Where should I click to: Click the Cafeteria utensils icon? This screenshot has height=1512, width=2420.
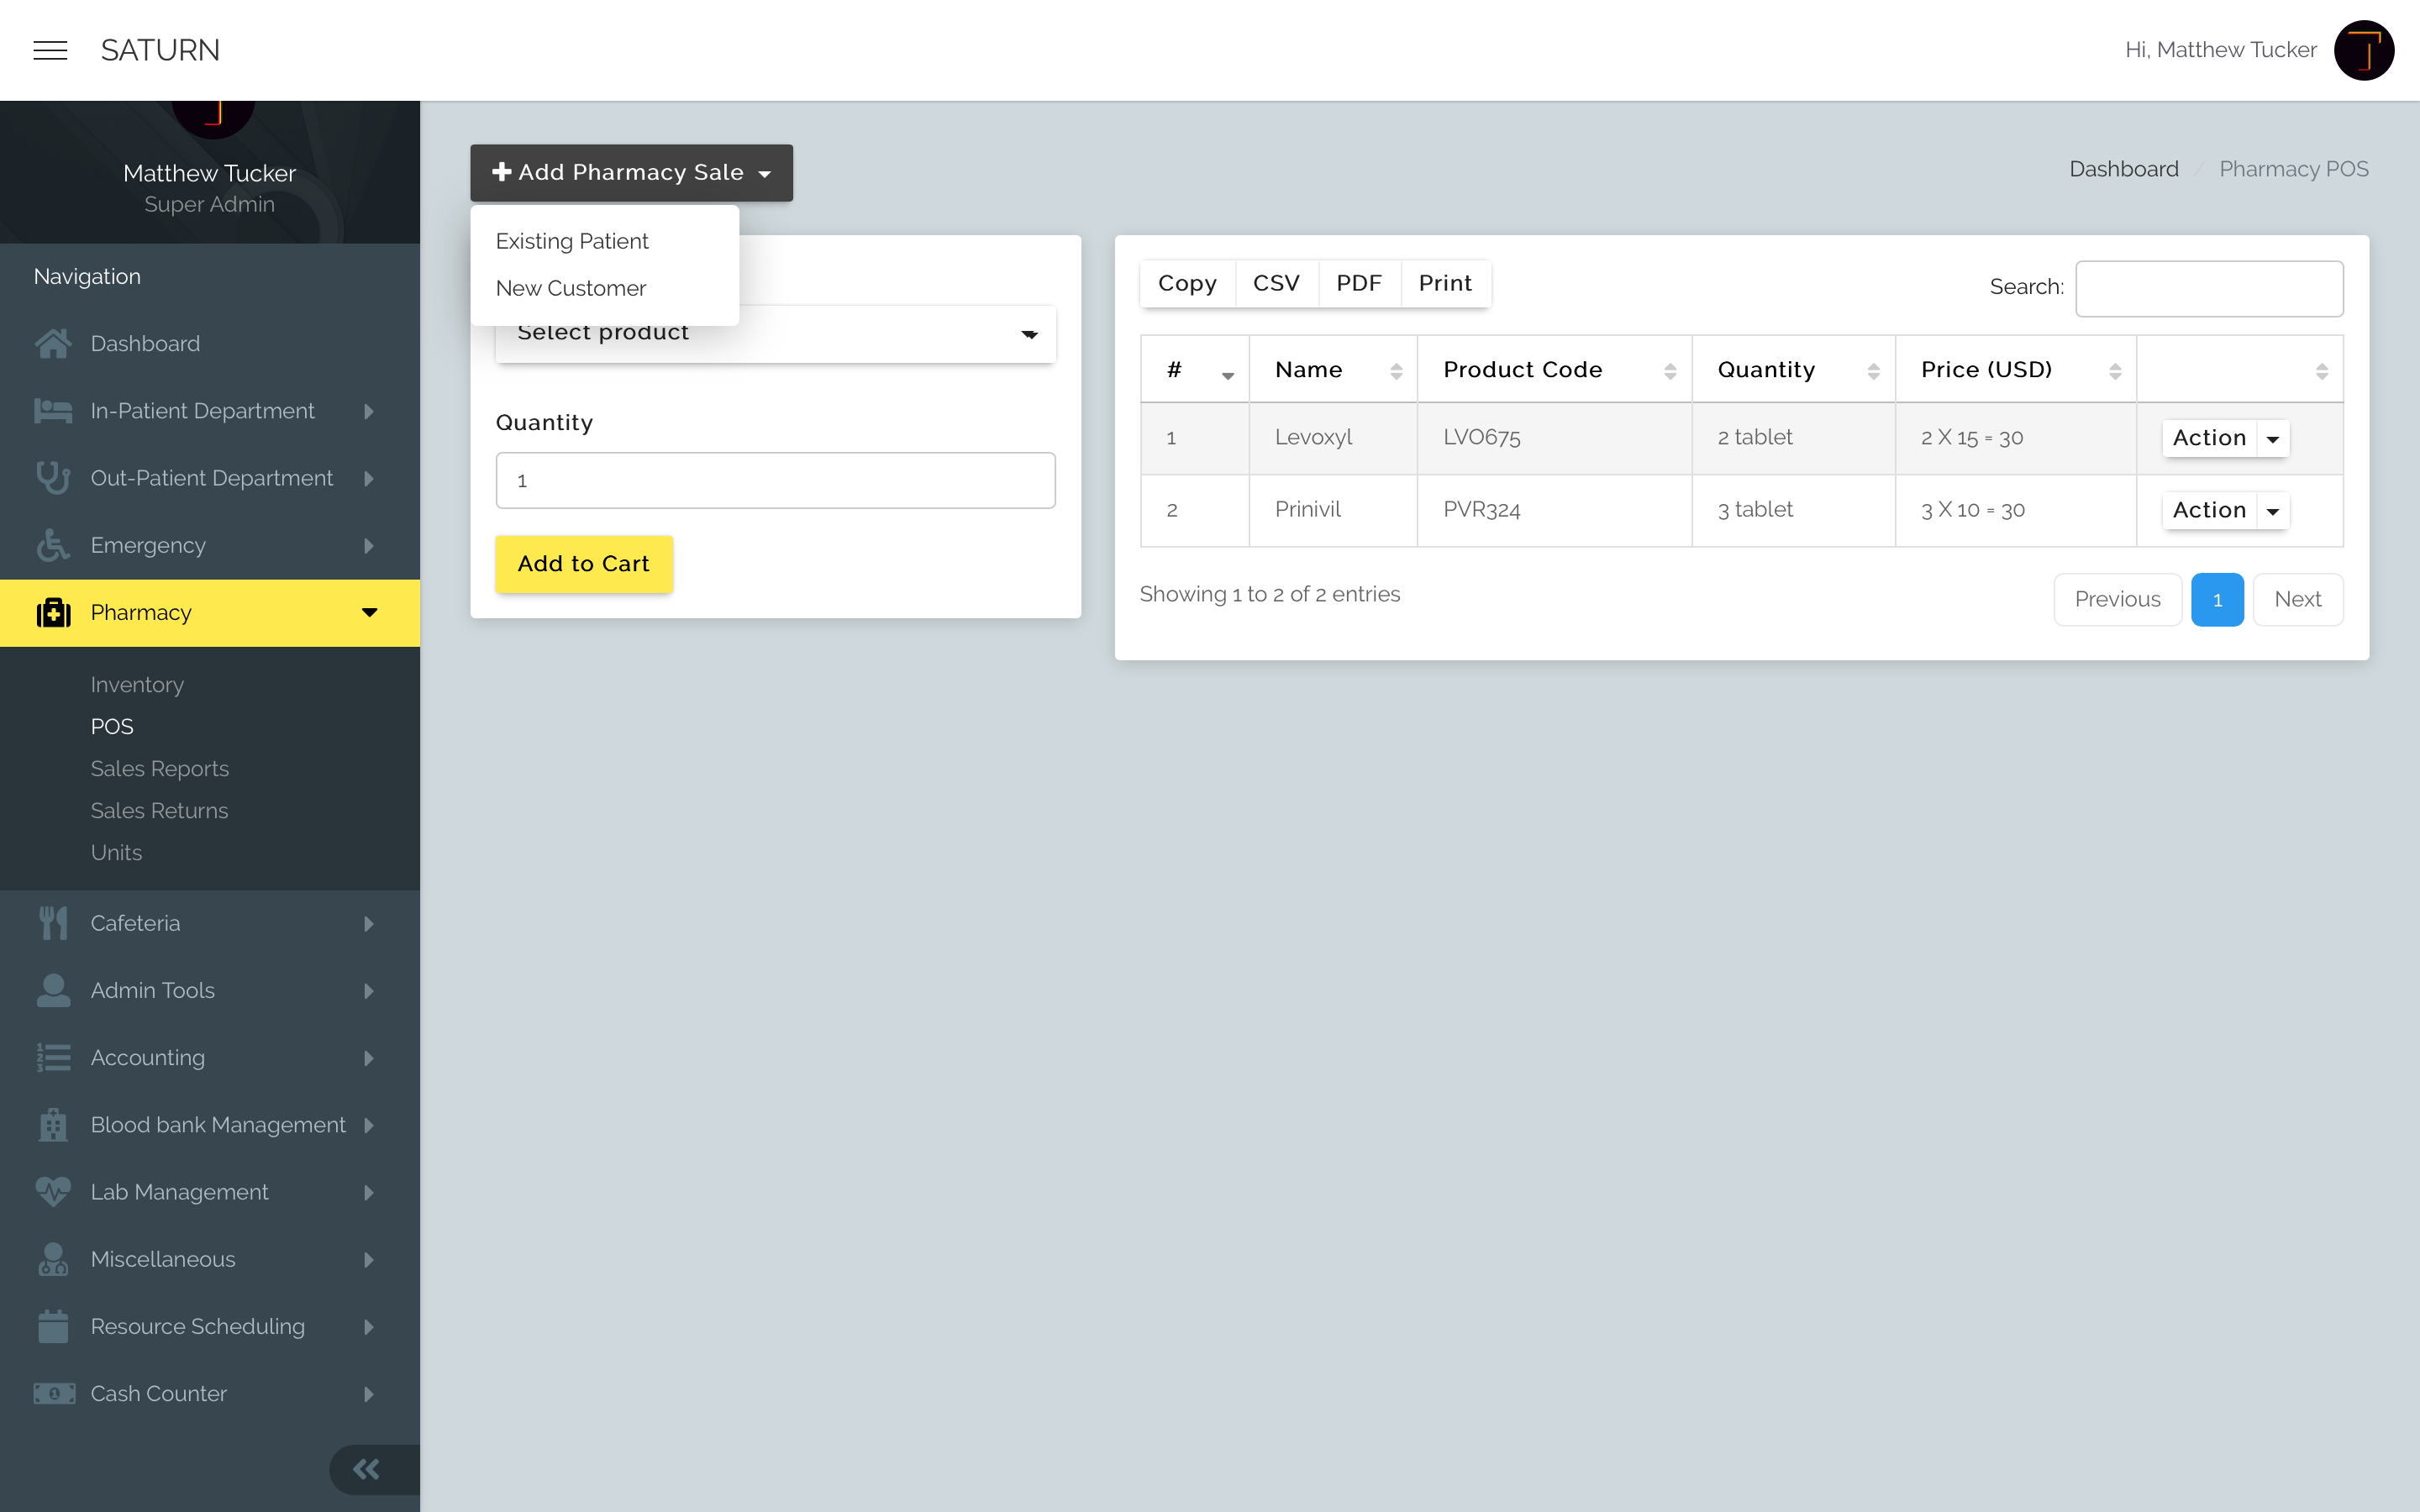point(53,923)
